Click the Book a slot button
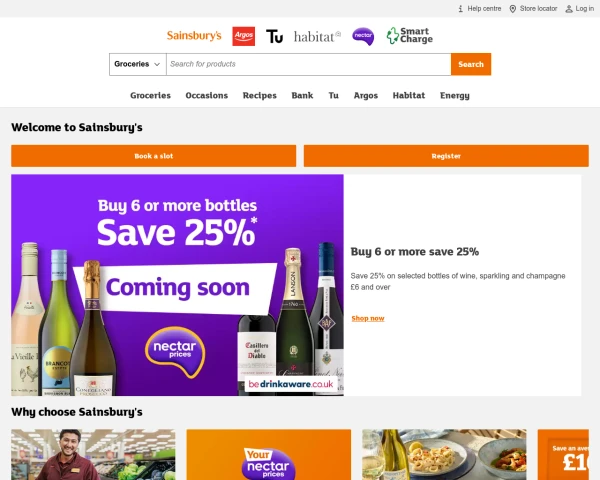The height and width of the screenshot is (480, 600). [x=153, y=156]
